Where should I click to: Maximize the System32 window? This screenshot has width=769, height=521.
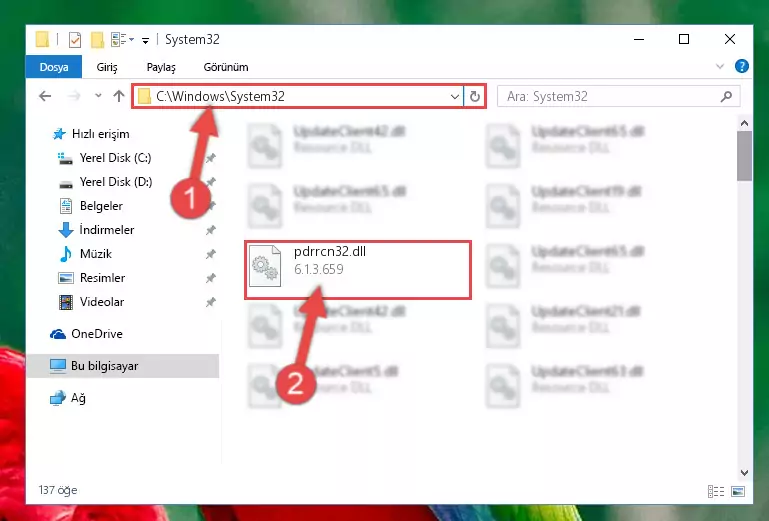point(684,39)
